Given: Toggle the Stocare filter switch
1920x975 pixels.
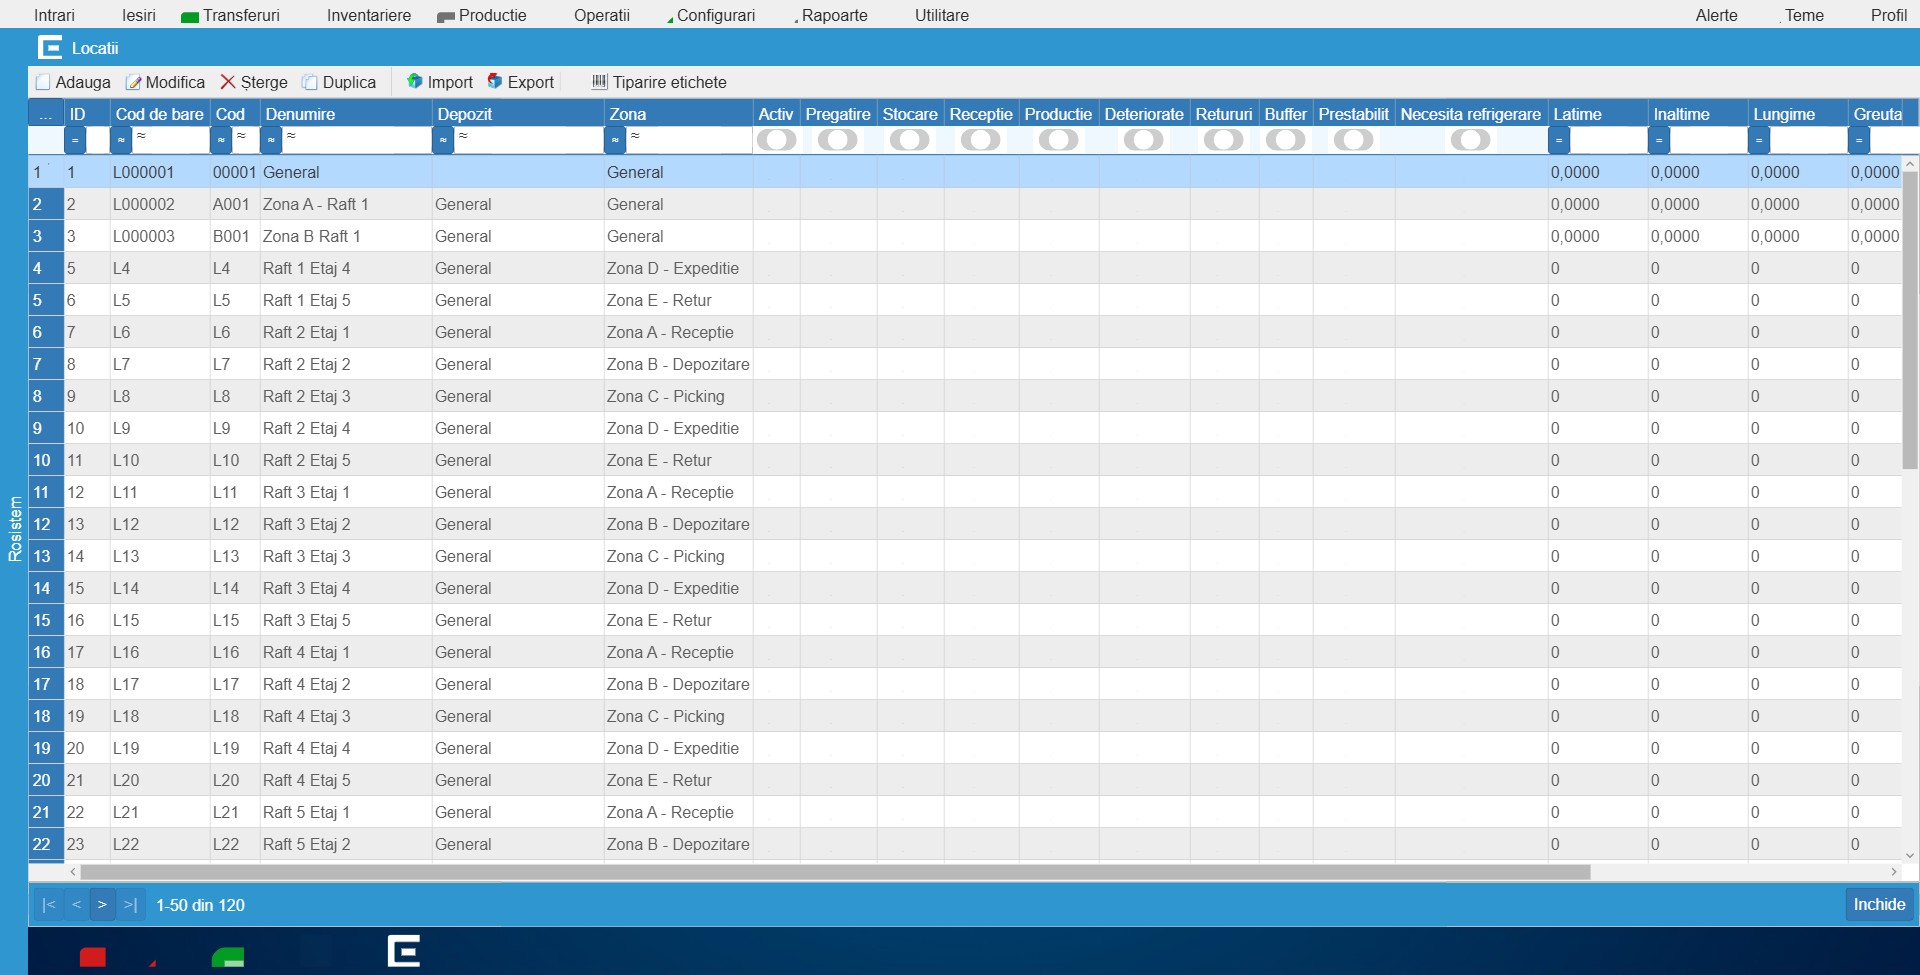Looking at the screenshot, I should coord(910,140).
